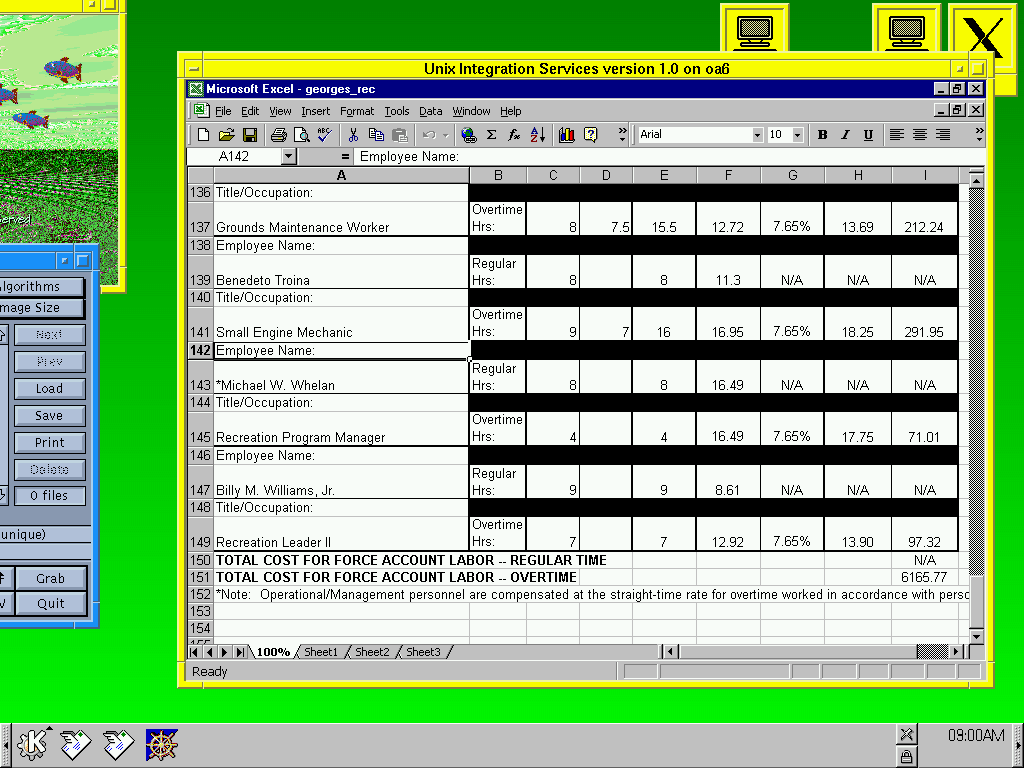Expand the font size dropdown

pyautogui.click(x=797, y=135)
